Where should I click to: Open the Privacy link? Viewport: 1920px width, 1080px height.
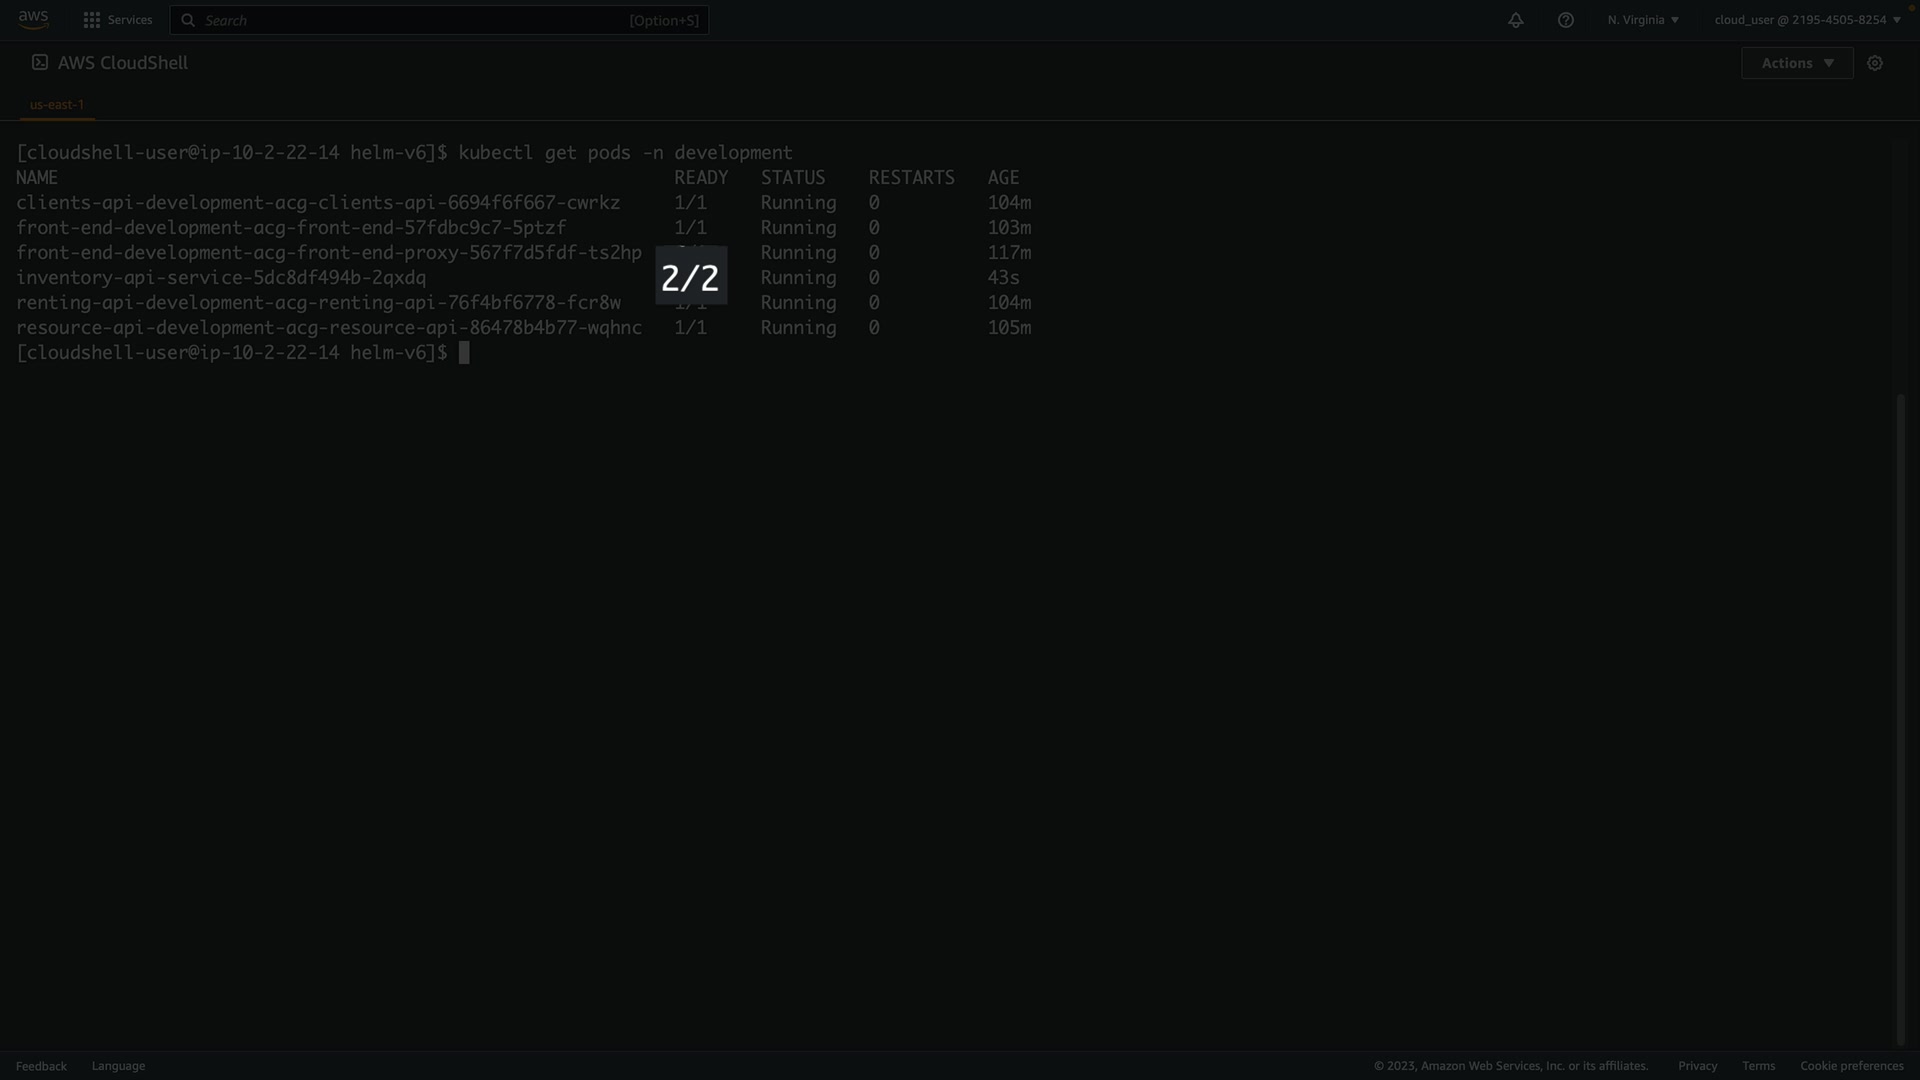tap(1697, 1066)
